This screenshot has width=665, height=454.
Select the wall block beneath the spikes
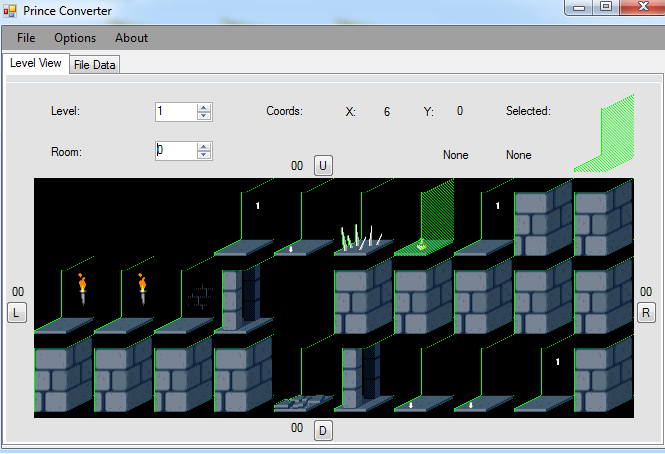coord(363,297)
